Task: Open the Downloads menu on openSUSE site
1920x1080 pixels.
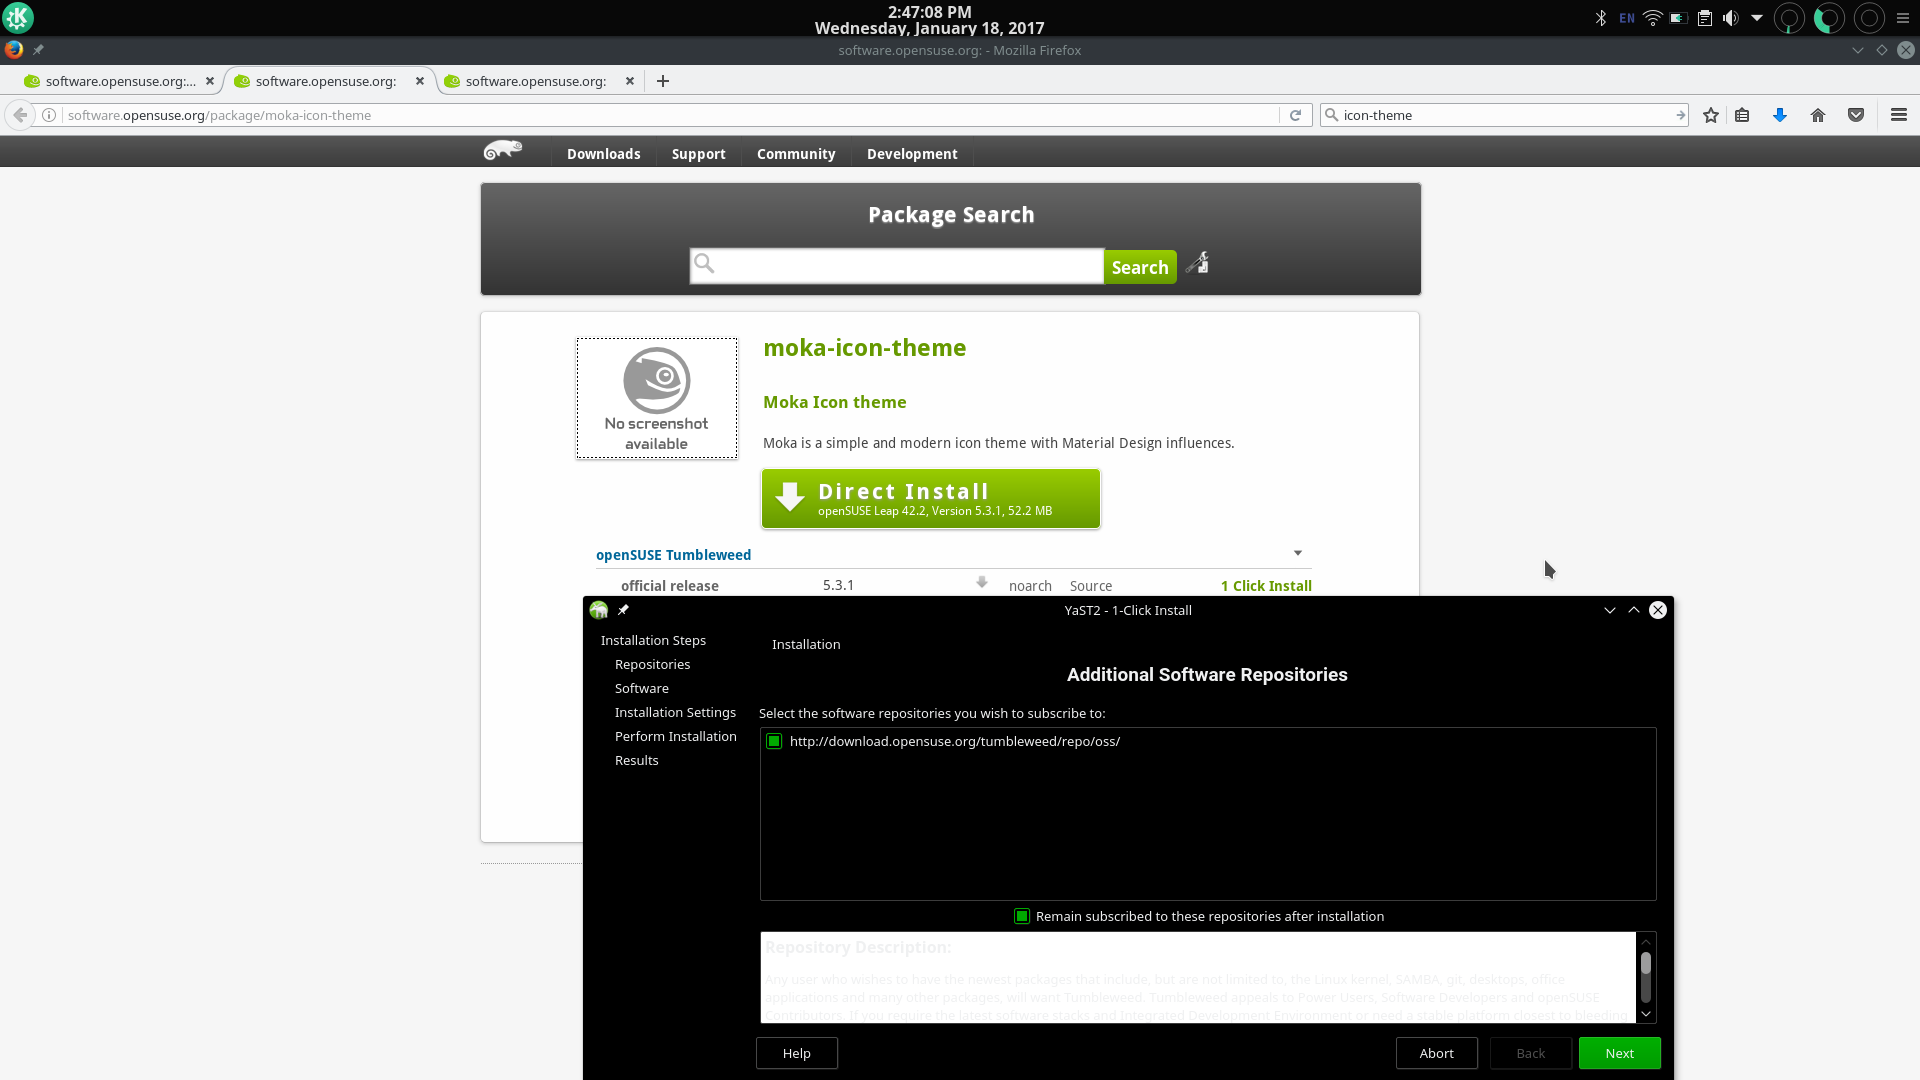Action: [x=603, y=154]
